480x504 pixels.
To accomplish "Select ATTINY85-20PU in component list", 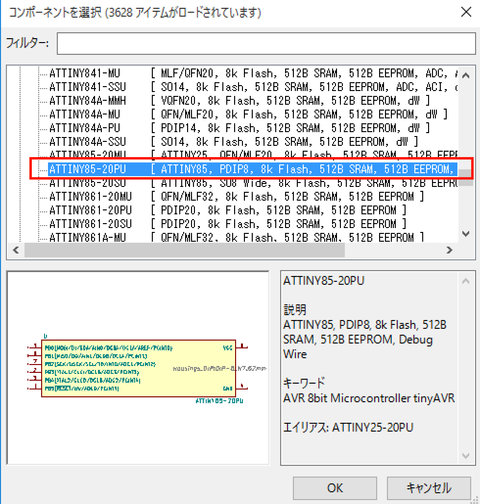I will click(x=251, y=169).
